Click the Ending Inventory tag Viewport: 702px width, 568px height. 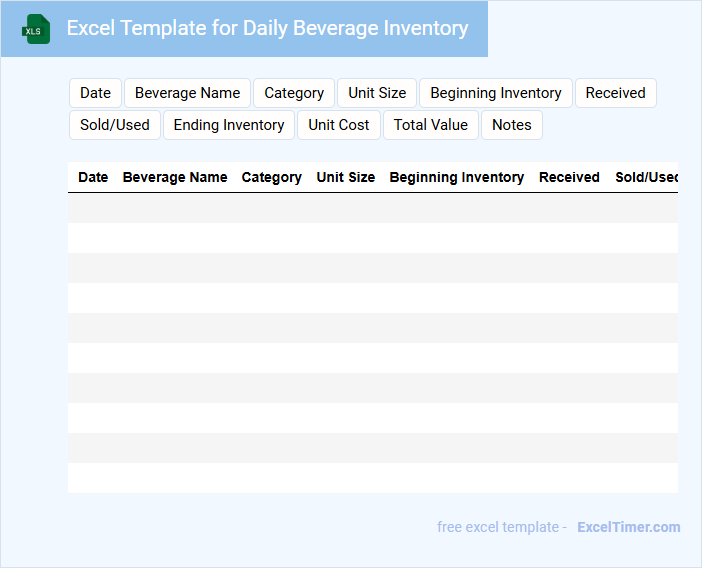pyautogui.click(x=229, y=125)
